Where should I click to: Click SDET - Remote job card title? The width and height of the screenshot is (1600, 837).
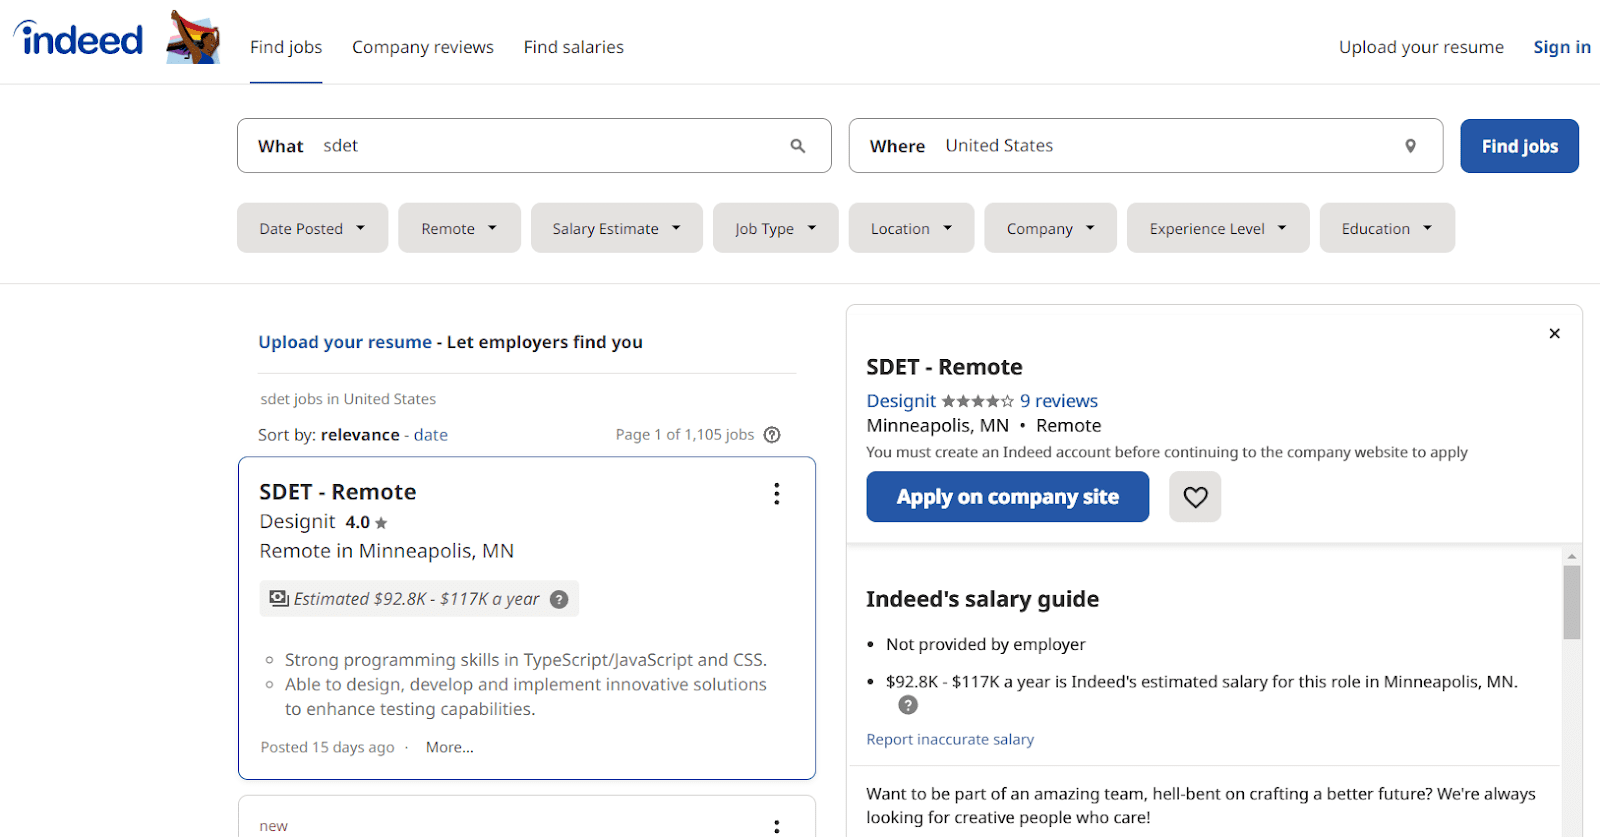click(338, 492)
